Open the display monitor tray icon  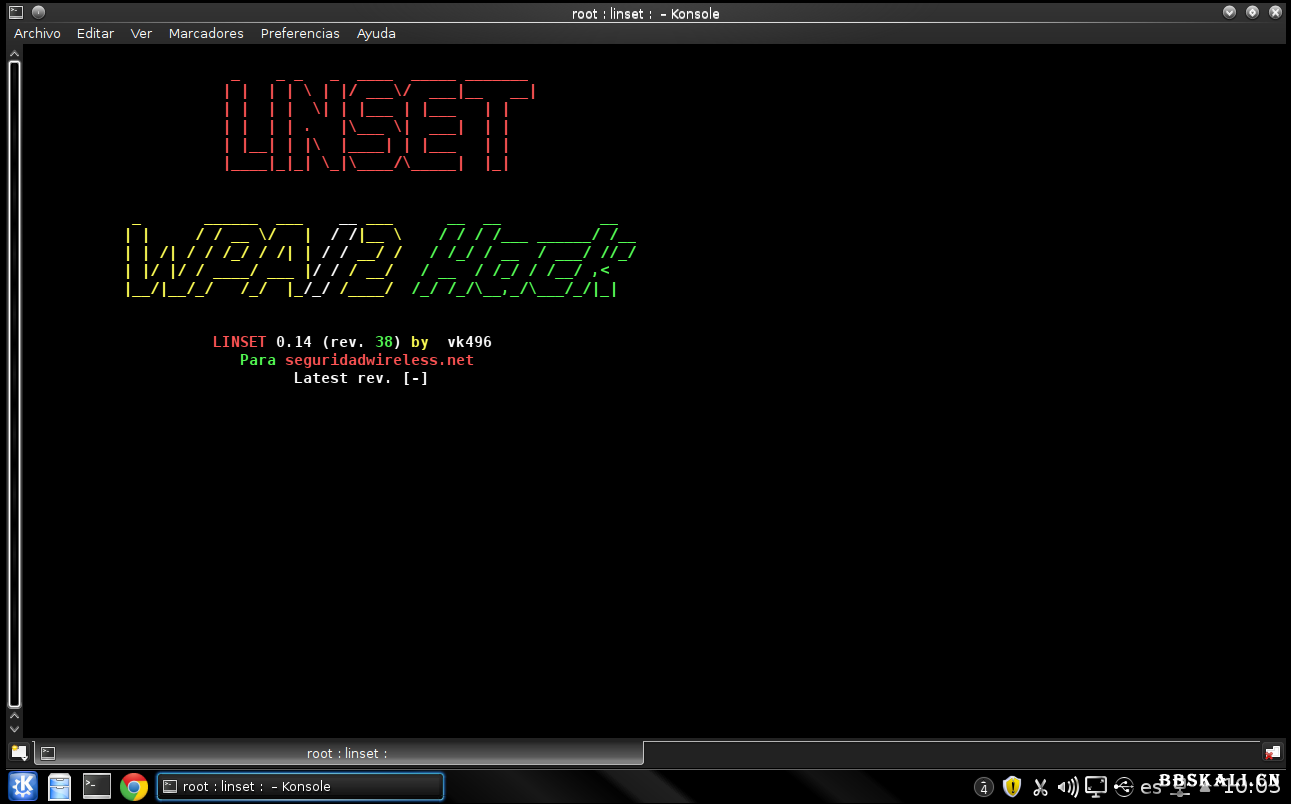pos(1096,787)
